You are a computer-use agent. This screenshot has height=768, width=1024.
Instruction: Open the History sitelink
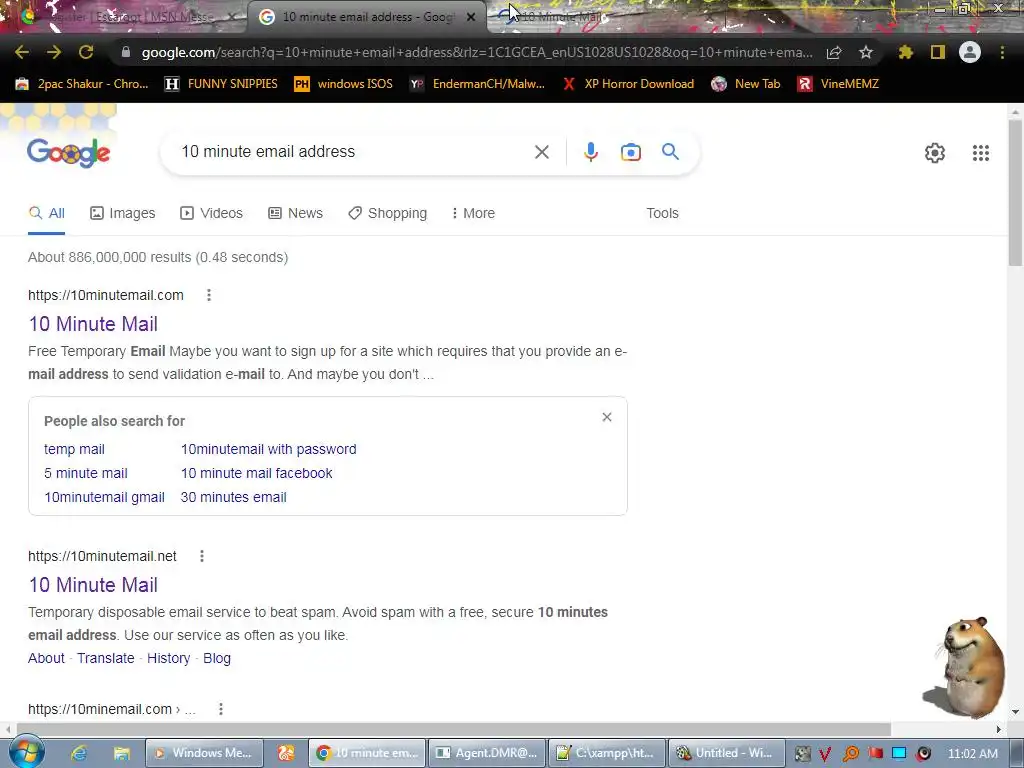(168, 658)
